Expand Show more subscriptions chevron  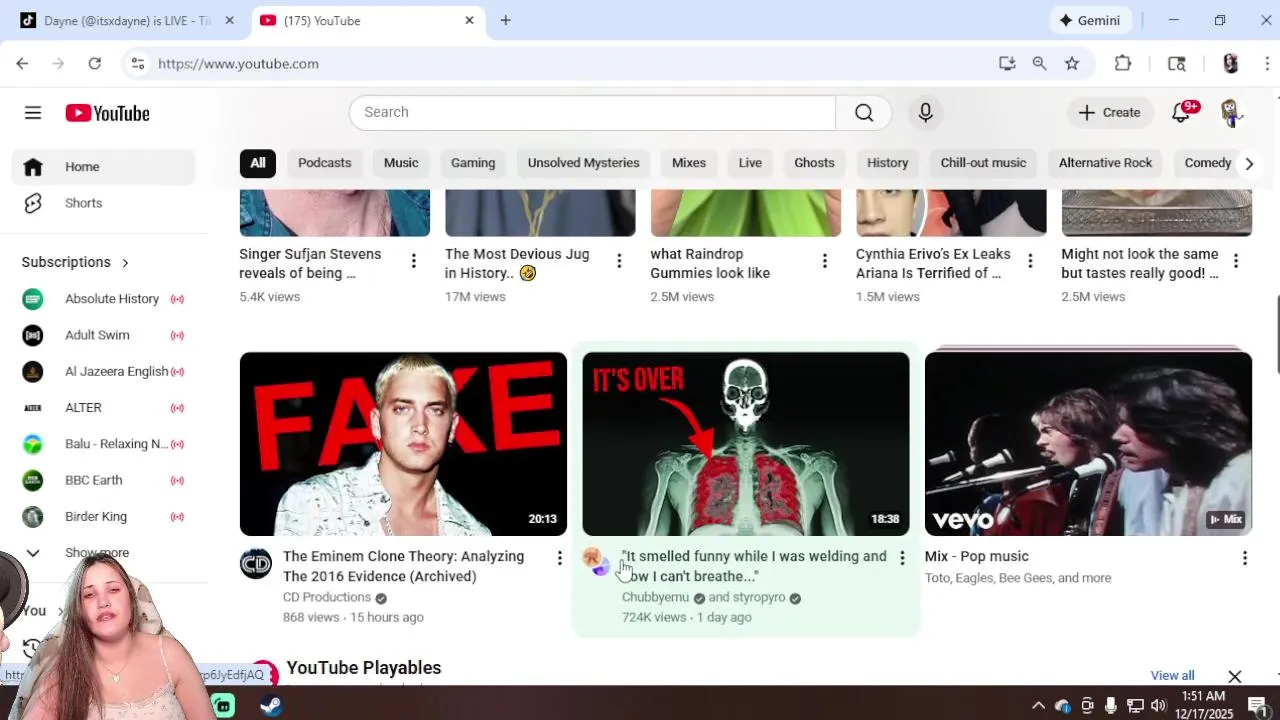tap(33, 553)
